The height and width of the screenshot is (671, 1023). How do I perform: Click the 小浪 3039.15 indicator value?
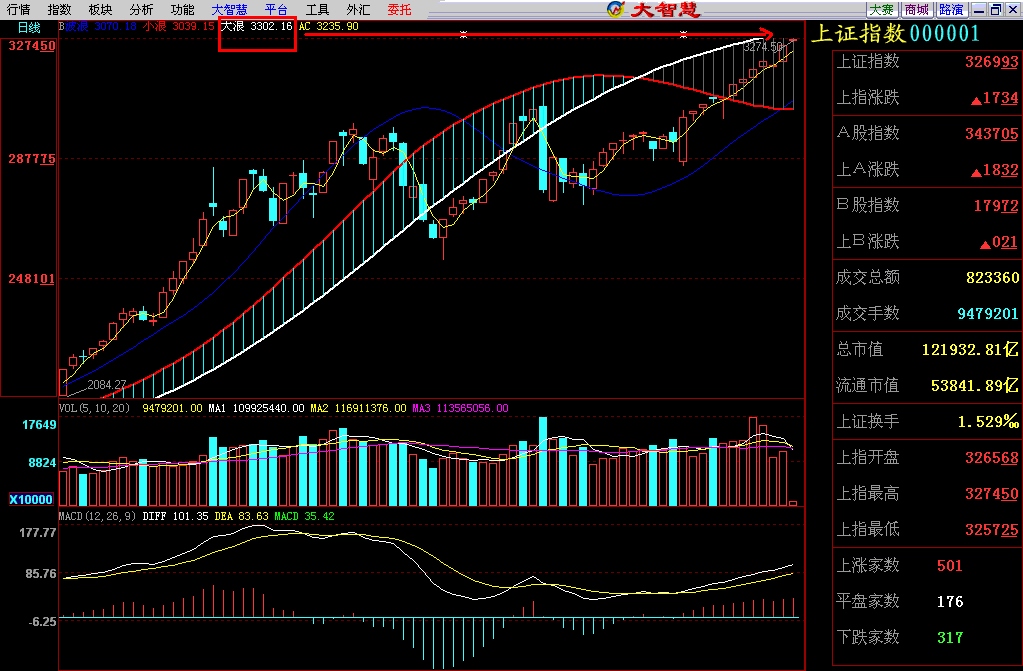click(179, 26)
